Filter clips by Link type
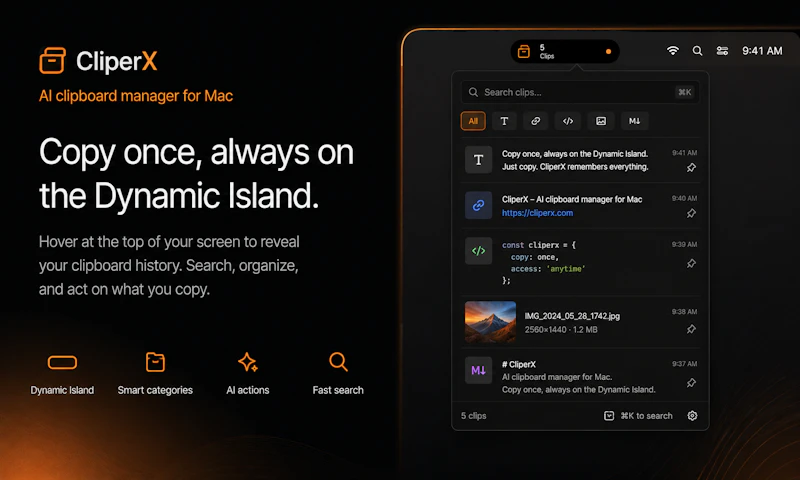This screenshot has width=800, height=480. coord(536,121)
